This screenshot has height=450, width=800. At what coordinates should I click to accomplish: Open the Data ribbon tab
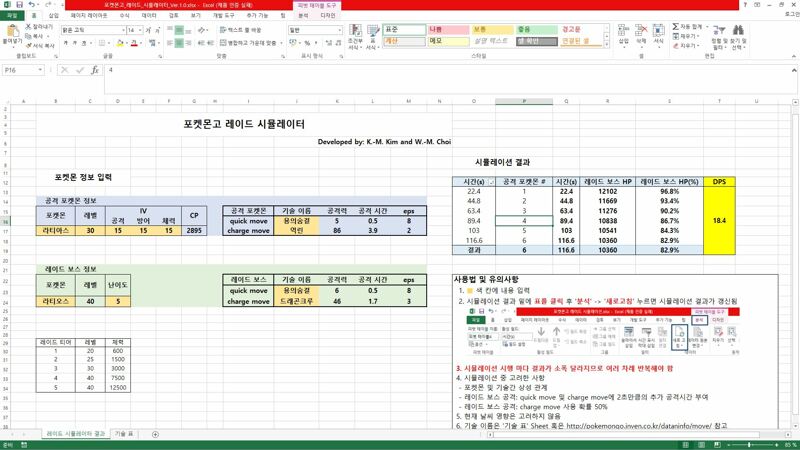149,15
